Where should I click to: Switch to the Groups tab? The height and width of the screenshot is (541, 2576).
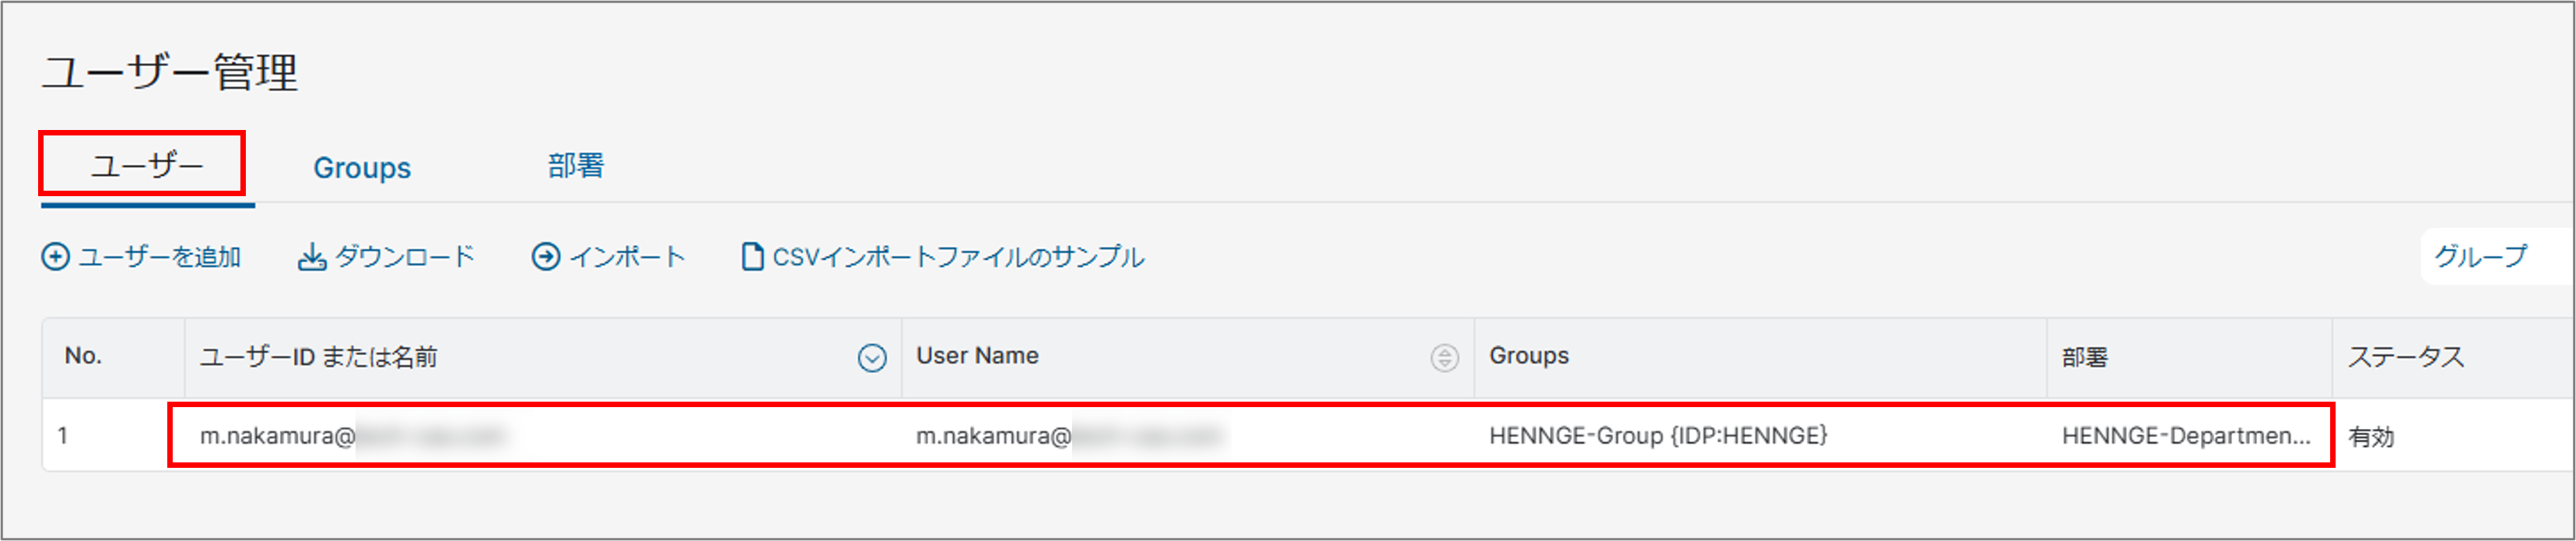362,167
